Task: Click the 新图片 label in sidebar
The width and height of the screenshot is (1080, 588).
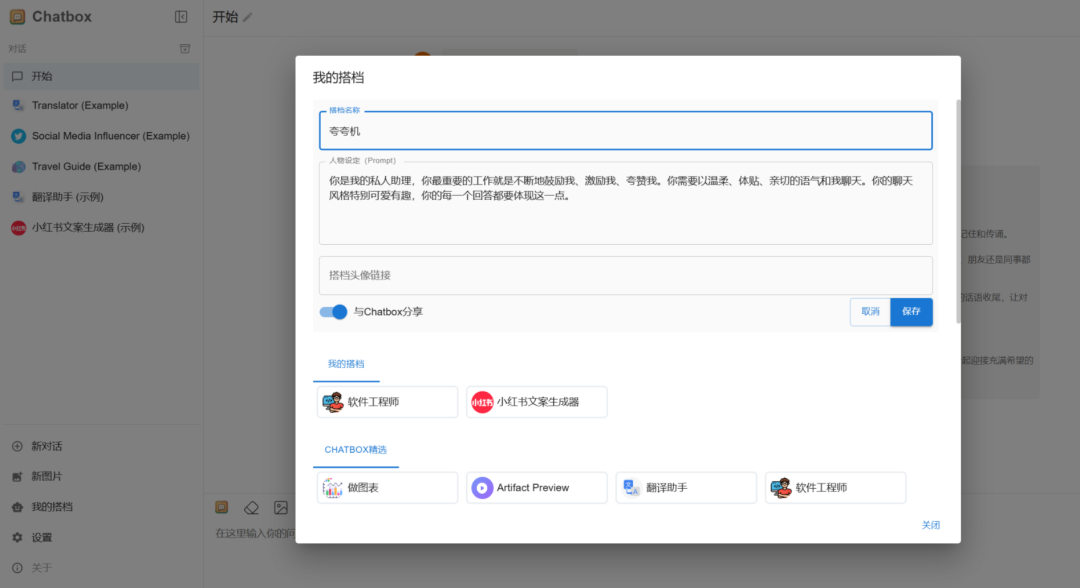Action: click(x=47, y=476)
